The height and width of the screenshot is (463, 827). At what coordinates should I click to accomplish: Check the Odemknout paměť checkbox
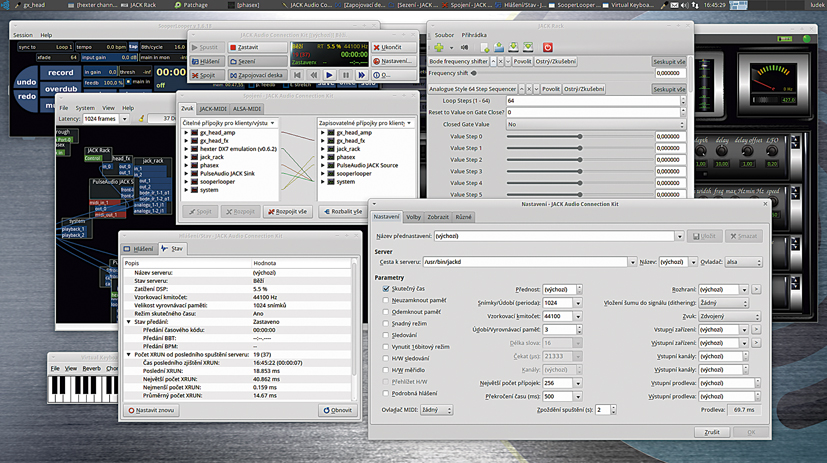tap(386, 312)
